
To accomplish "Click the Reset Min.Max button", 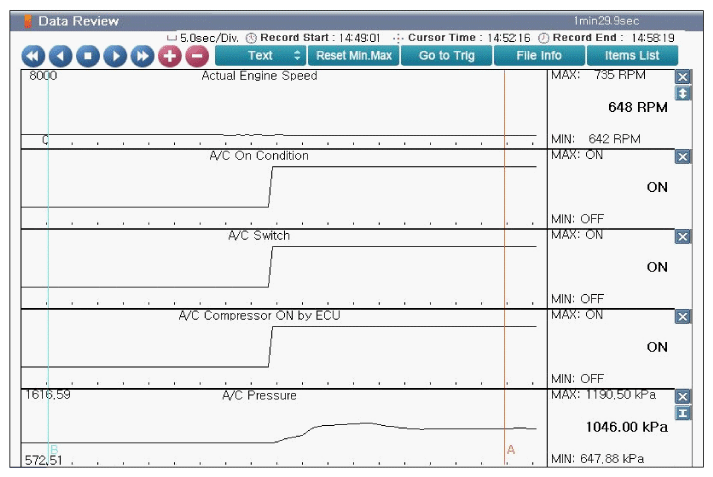I will pyautogui.click(x=352, y=56).
